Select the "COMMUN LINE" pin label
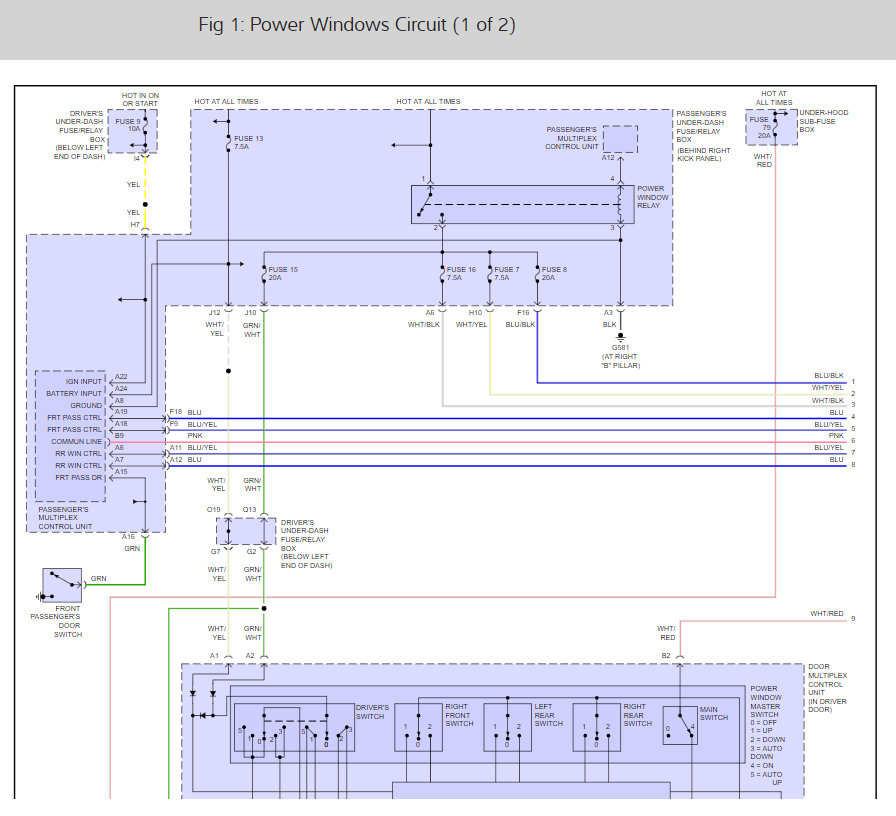Screen dimensions: 896x816 tap(77, 441)
